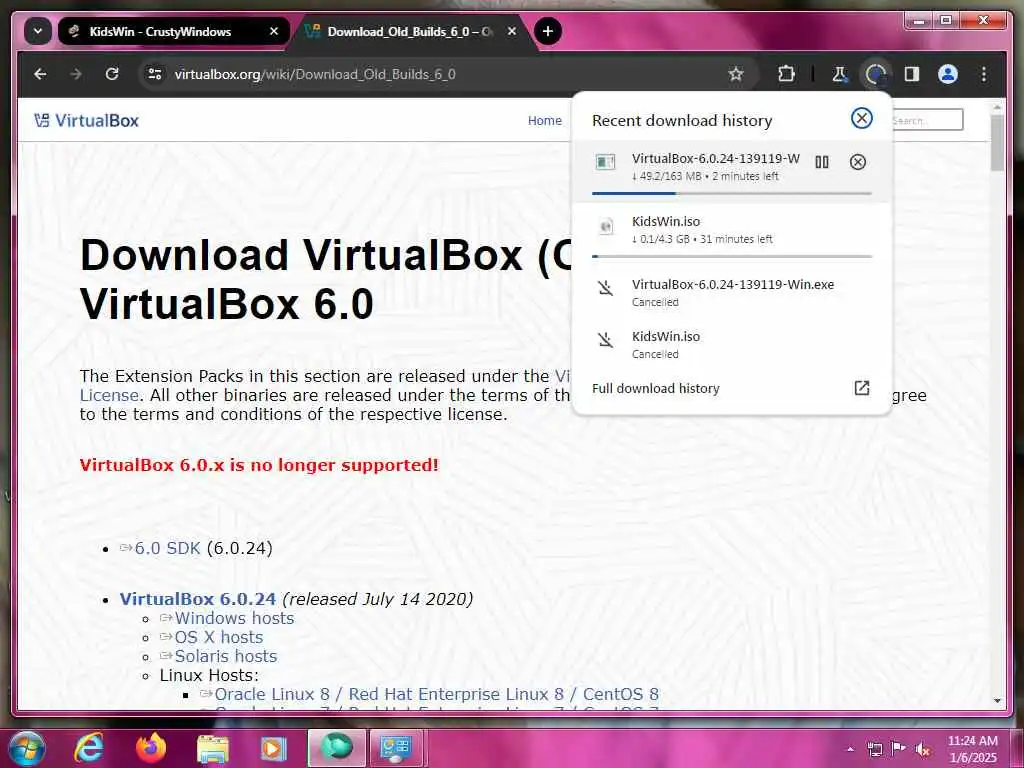Bookmark this page with the star icon

coord(736,74)
